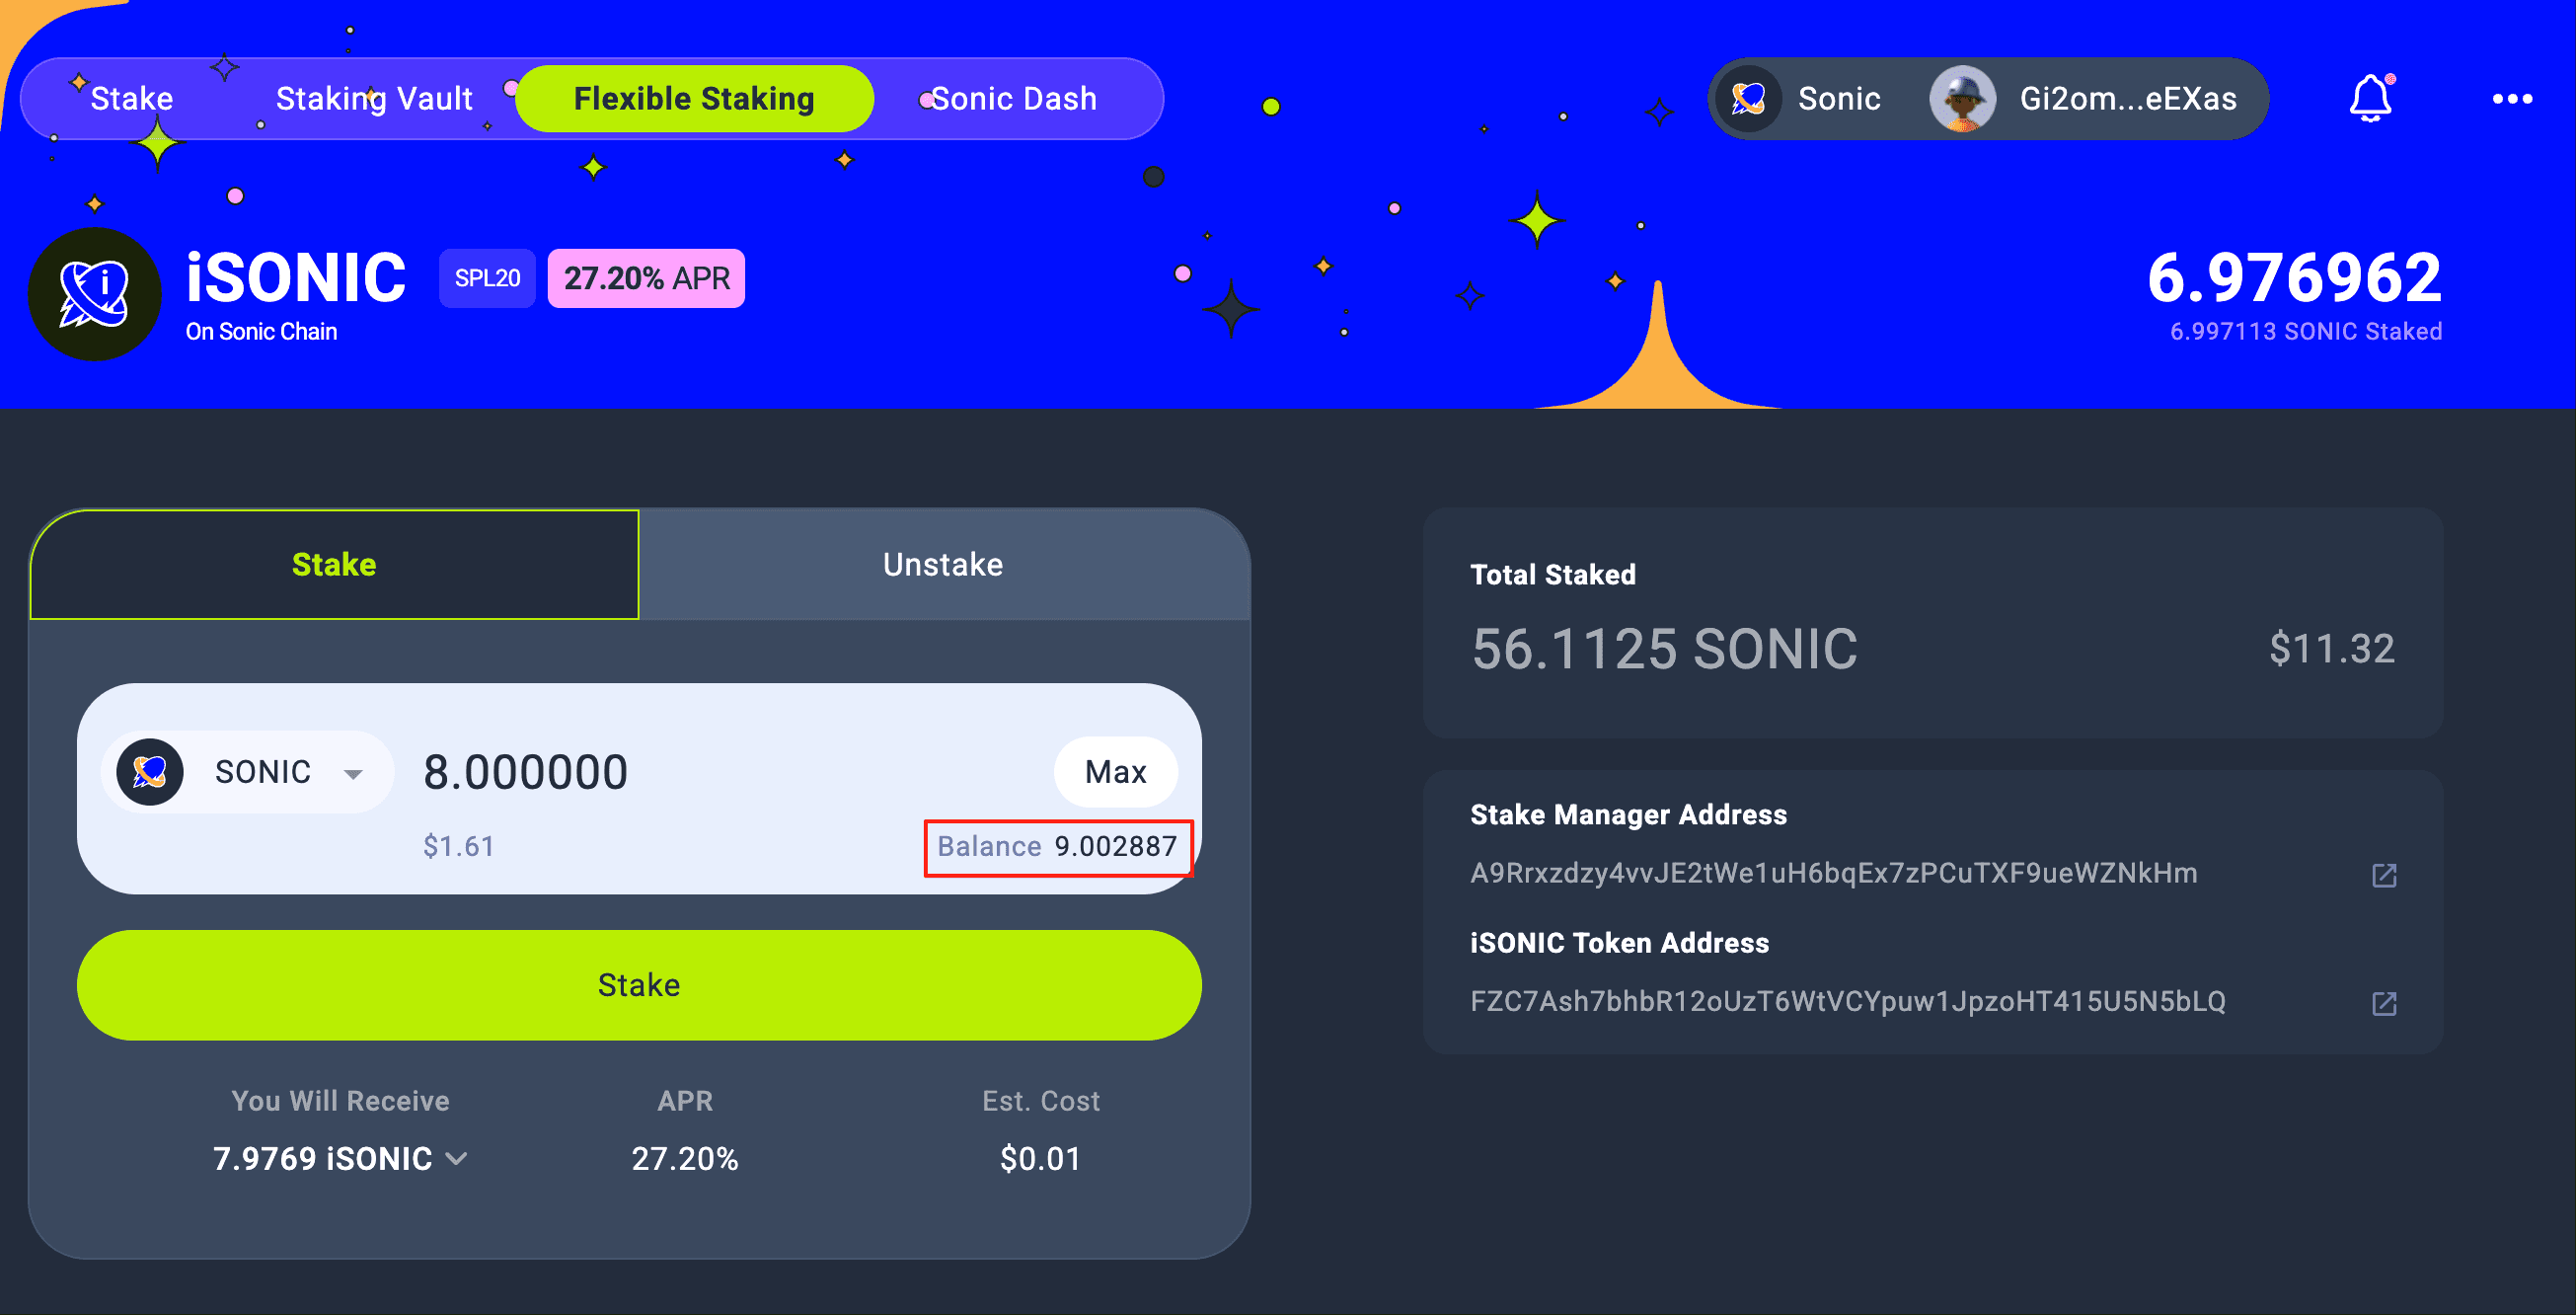Go to Staking Vault page
Image resolution: width=2576 pixels, height=1315 pixels.
(373, 98)
